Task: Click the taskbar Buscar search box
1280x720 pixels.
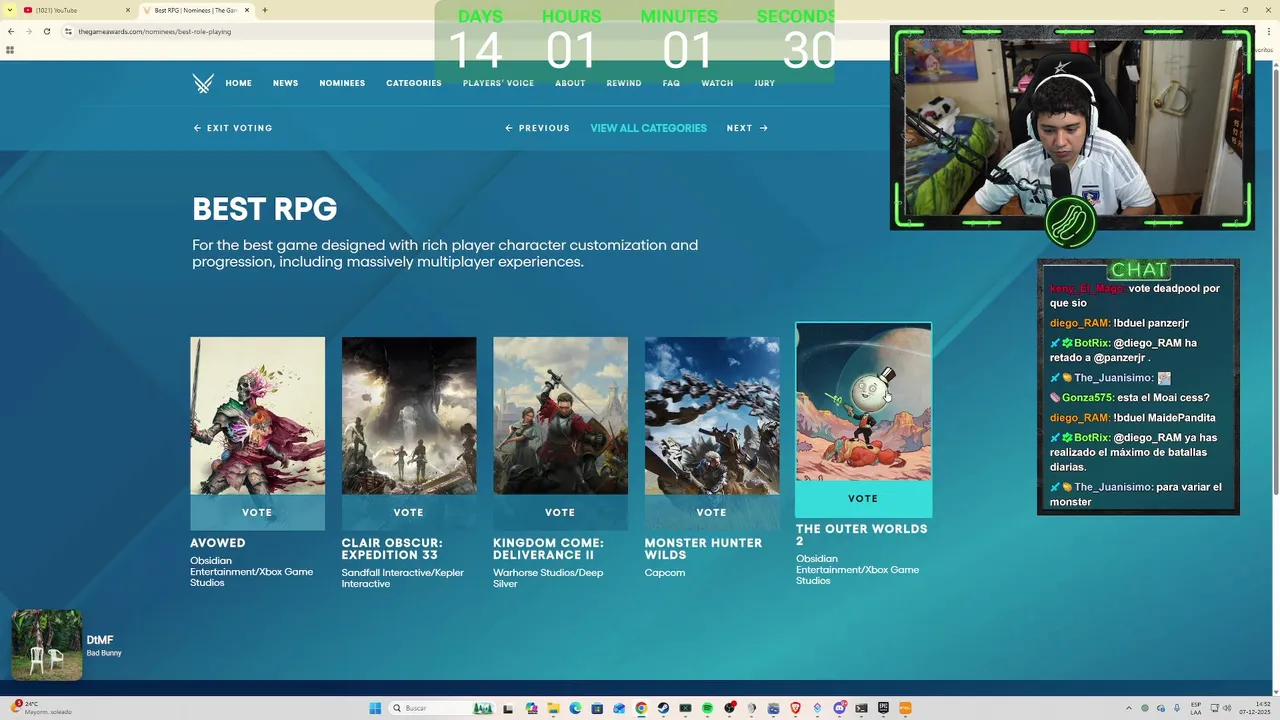Action: click(441, 708)
